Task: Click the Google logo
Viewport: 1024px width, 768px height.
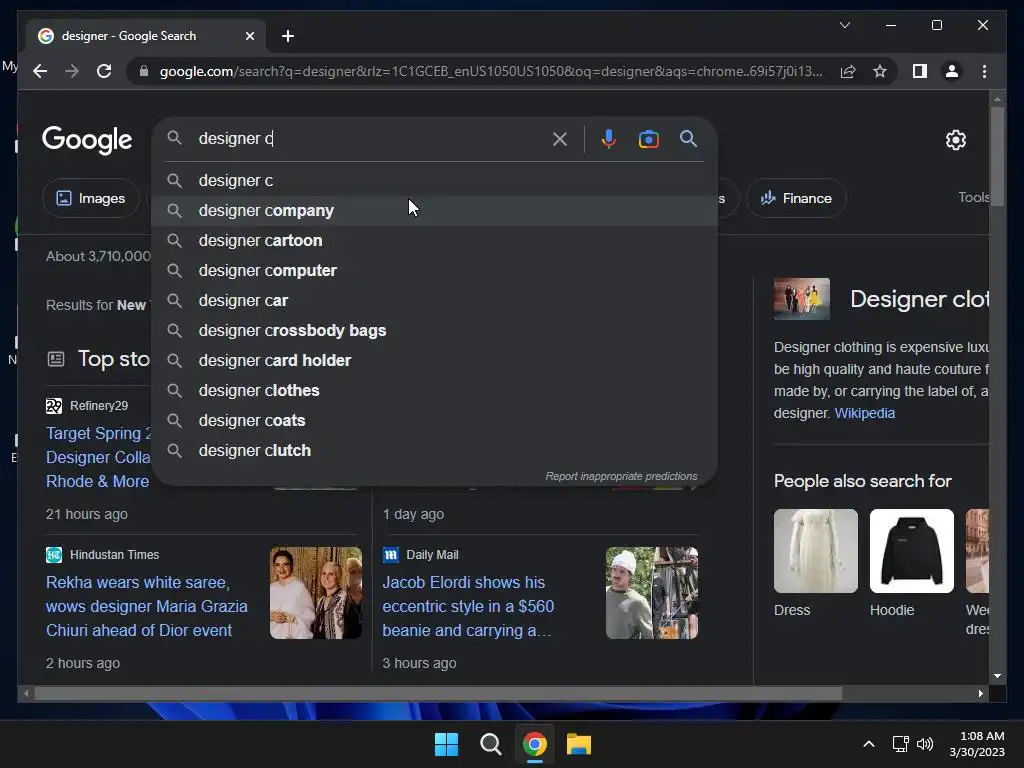Action: (87, 140)
